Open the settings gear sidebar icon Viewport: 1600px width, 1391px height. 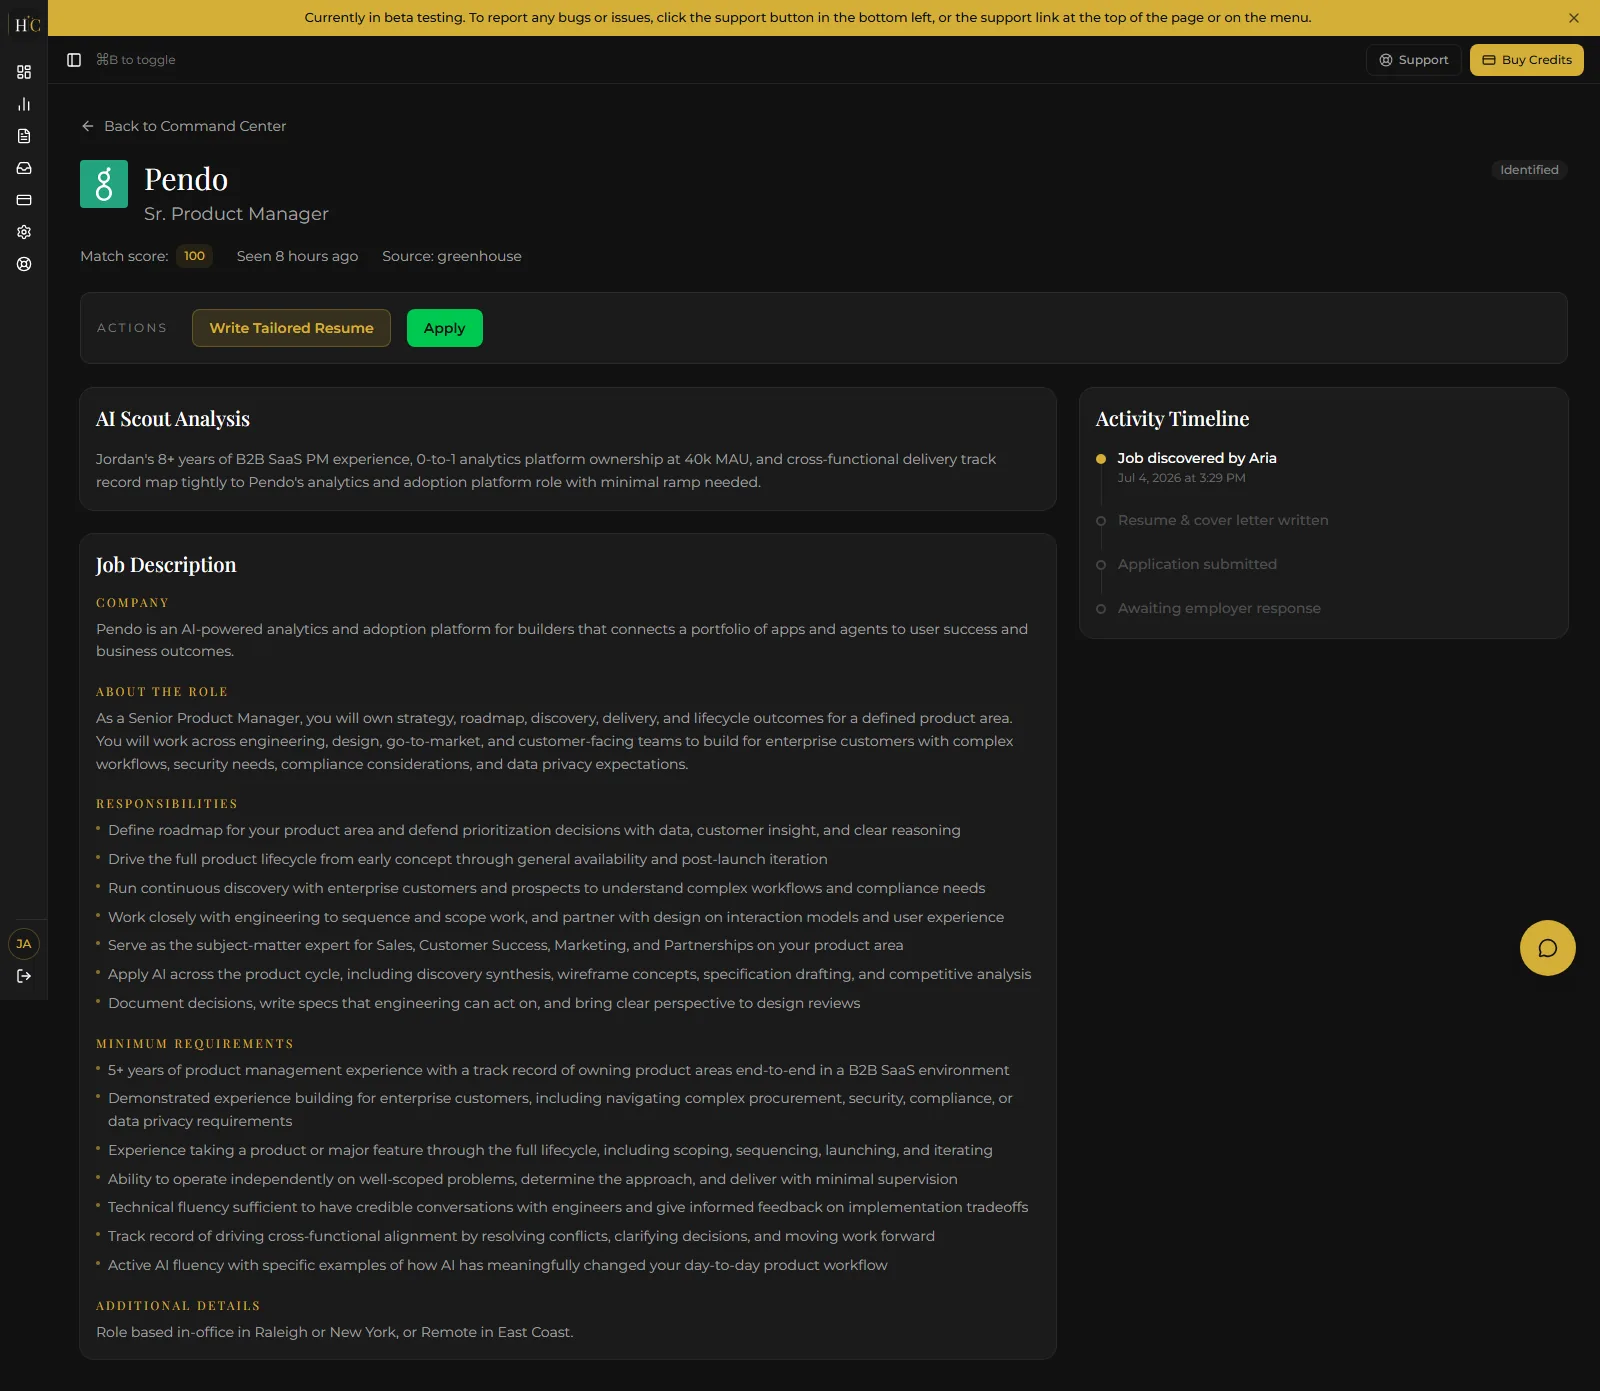[x=24, y=232]
